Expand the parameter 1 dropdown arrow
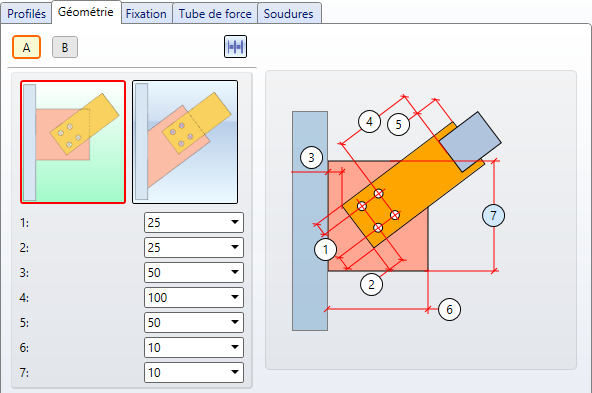Viewport: 592px width, 393px height. (x=235, y=222)
